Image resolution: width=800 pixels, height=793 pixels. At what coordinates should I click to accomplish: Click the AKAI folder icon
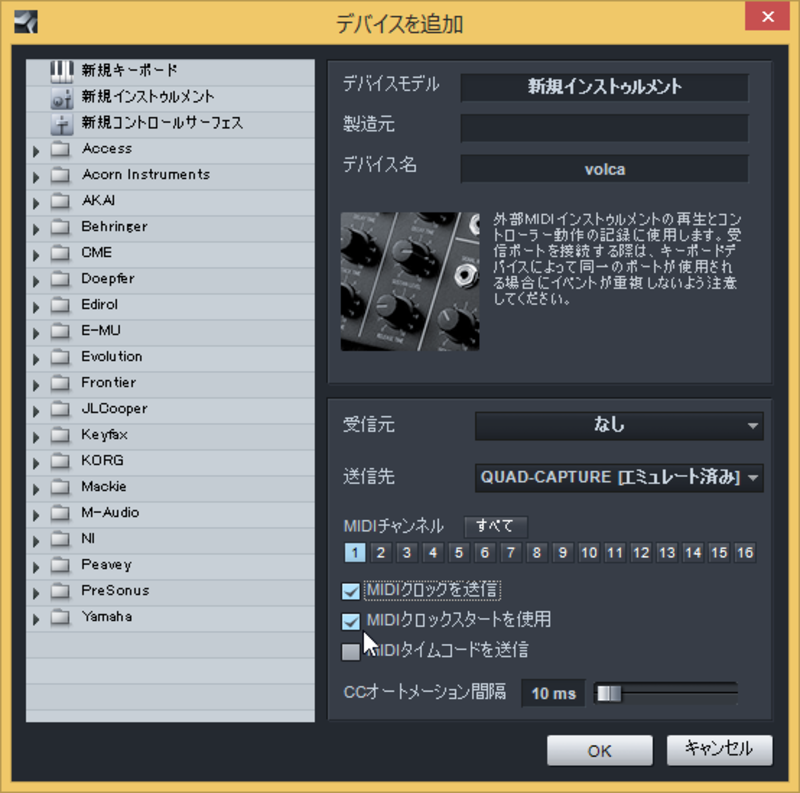pyautogui.click(x=61, y=202)
